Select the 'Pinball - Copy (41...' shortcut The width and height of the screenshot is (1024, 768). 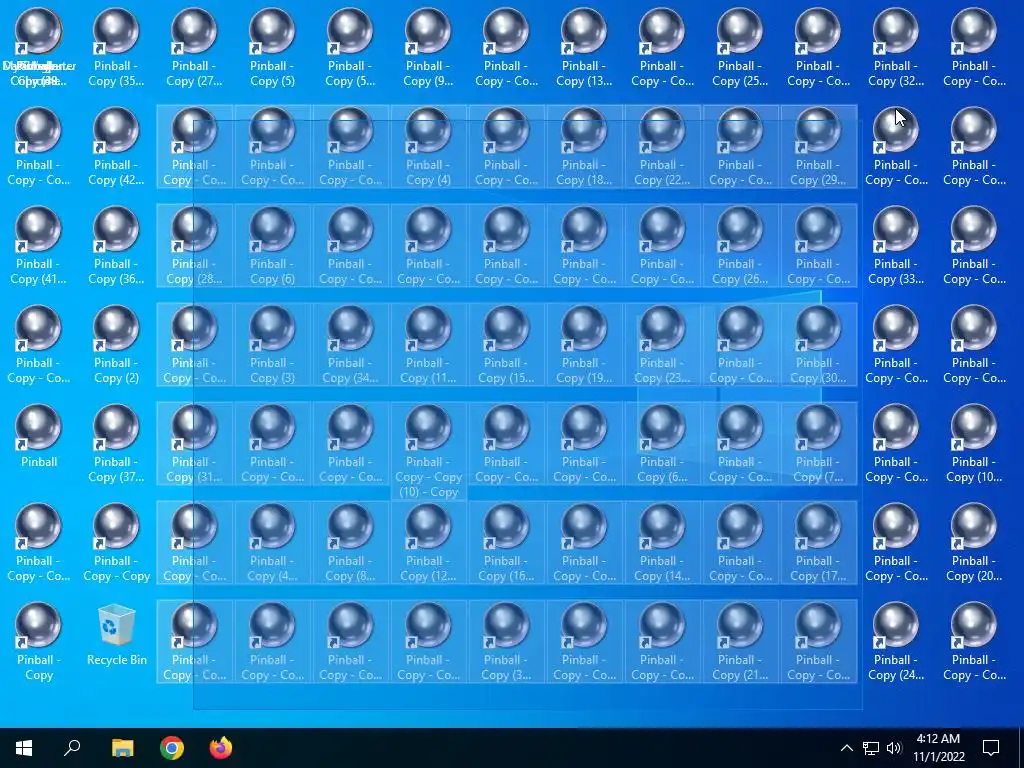pyautogui.click(x=39, y=246)
